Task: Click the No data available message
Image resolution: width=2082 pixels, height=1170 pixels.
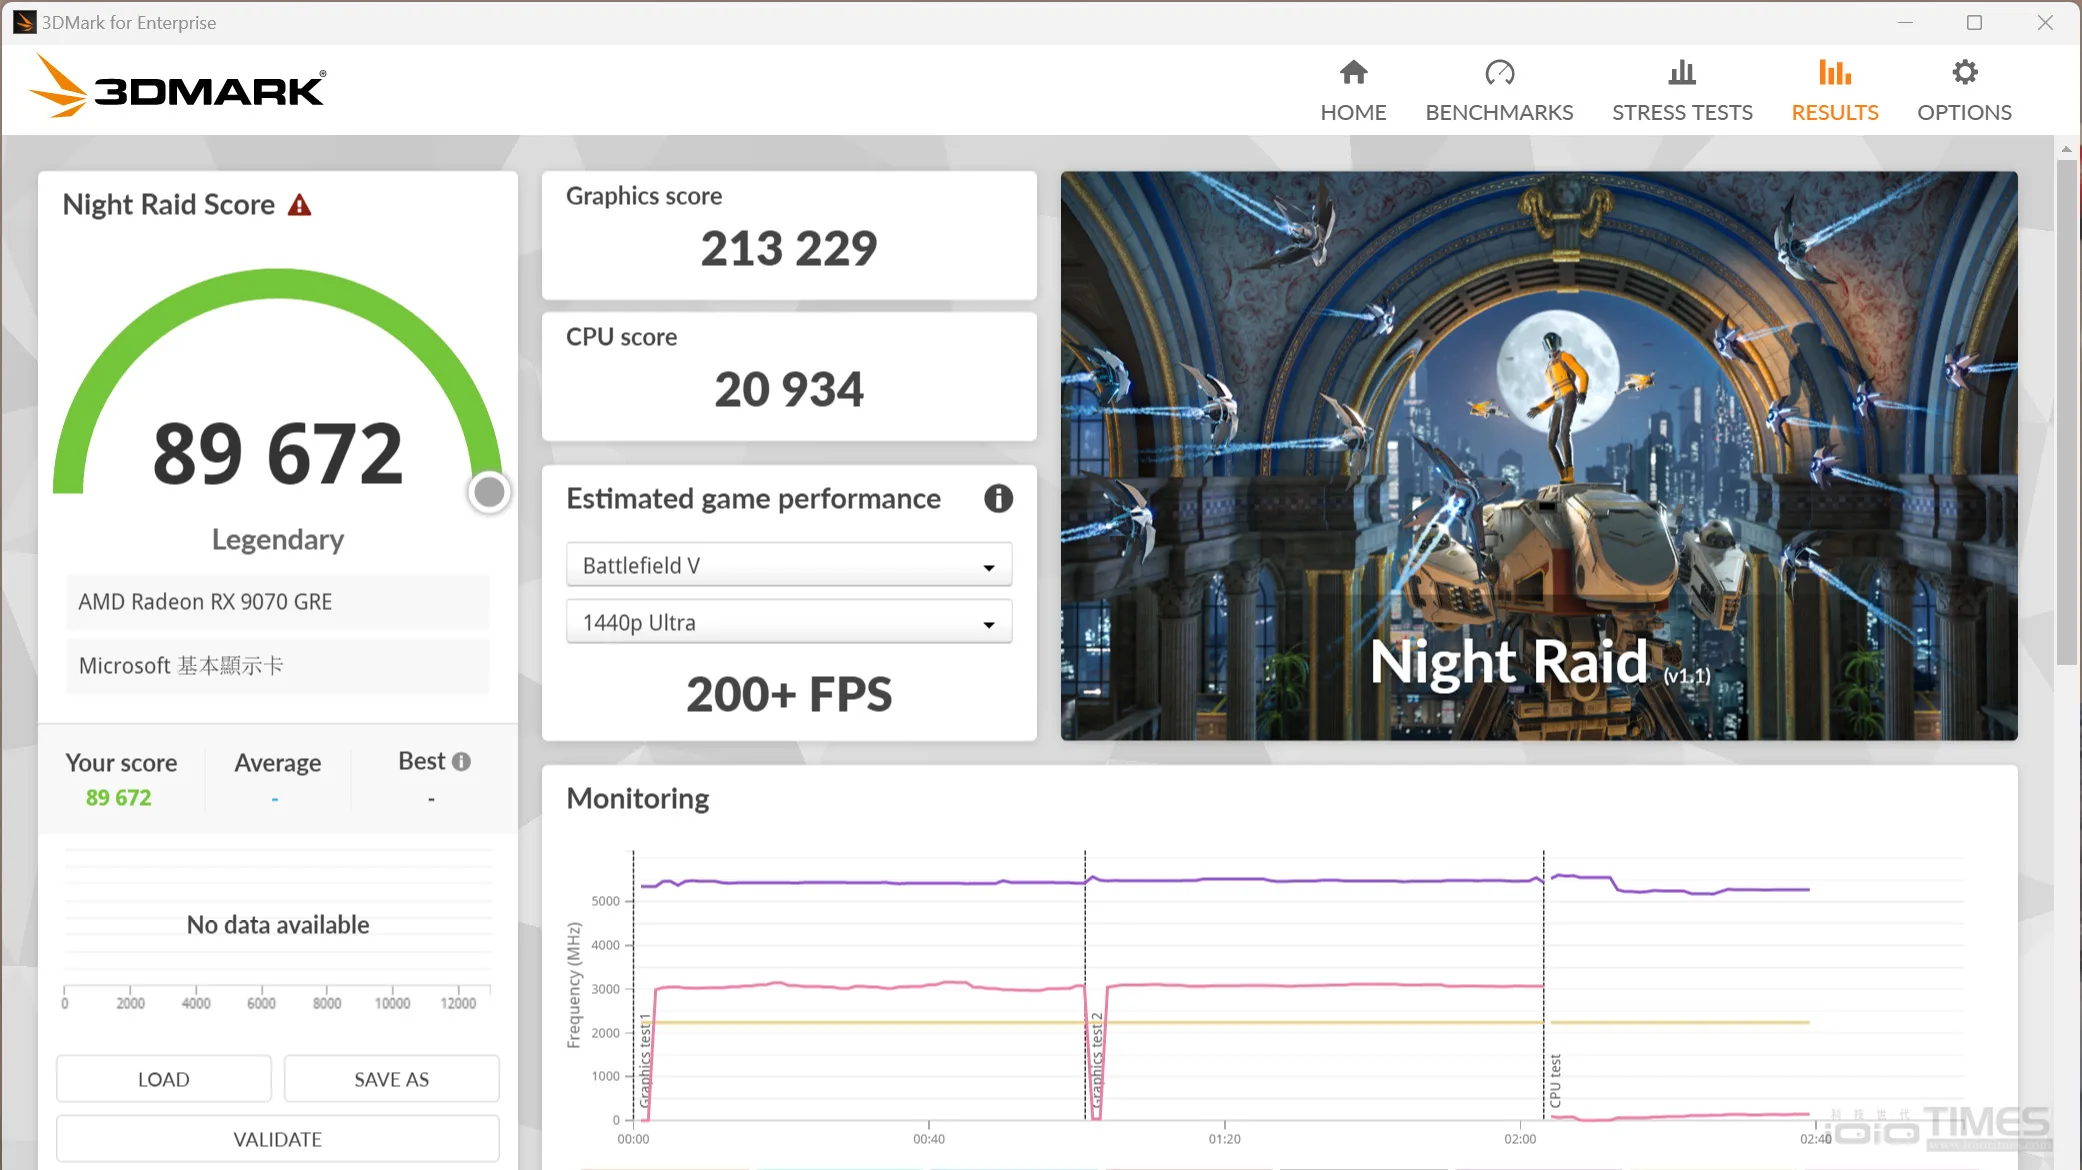Action: coord(278,925)
